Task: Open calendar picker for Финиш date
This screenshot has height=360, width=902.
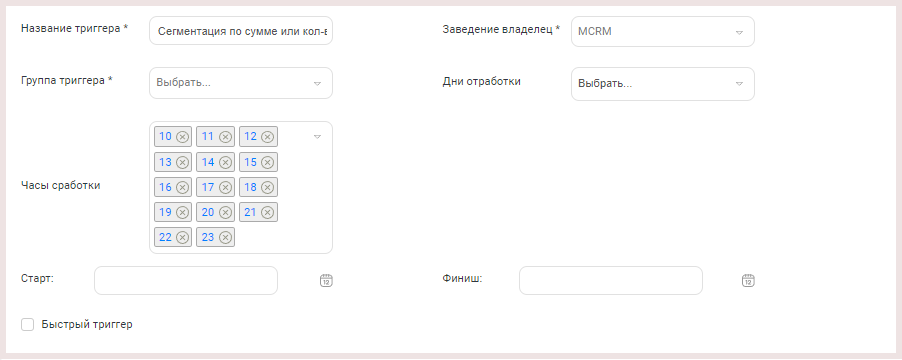Action: (748, 281)
